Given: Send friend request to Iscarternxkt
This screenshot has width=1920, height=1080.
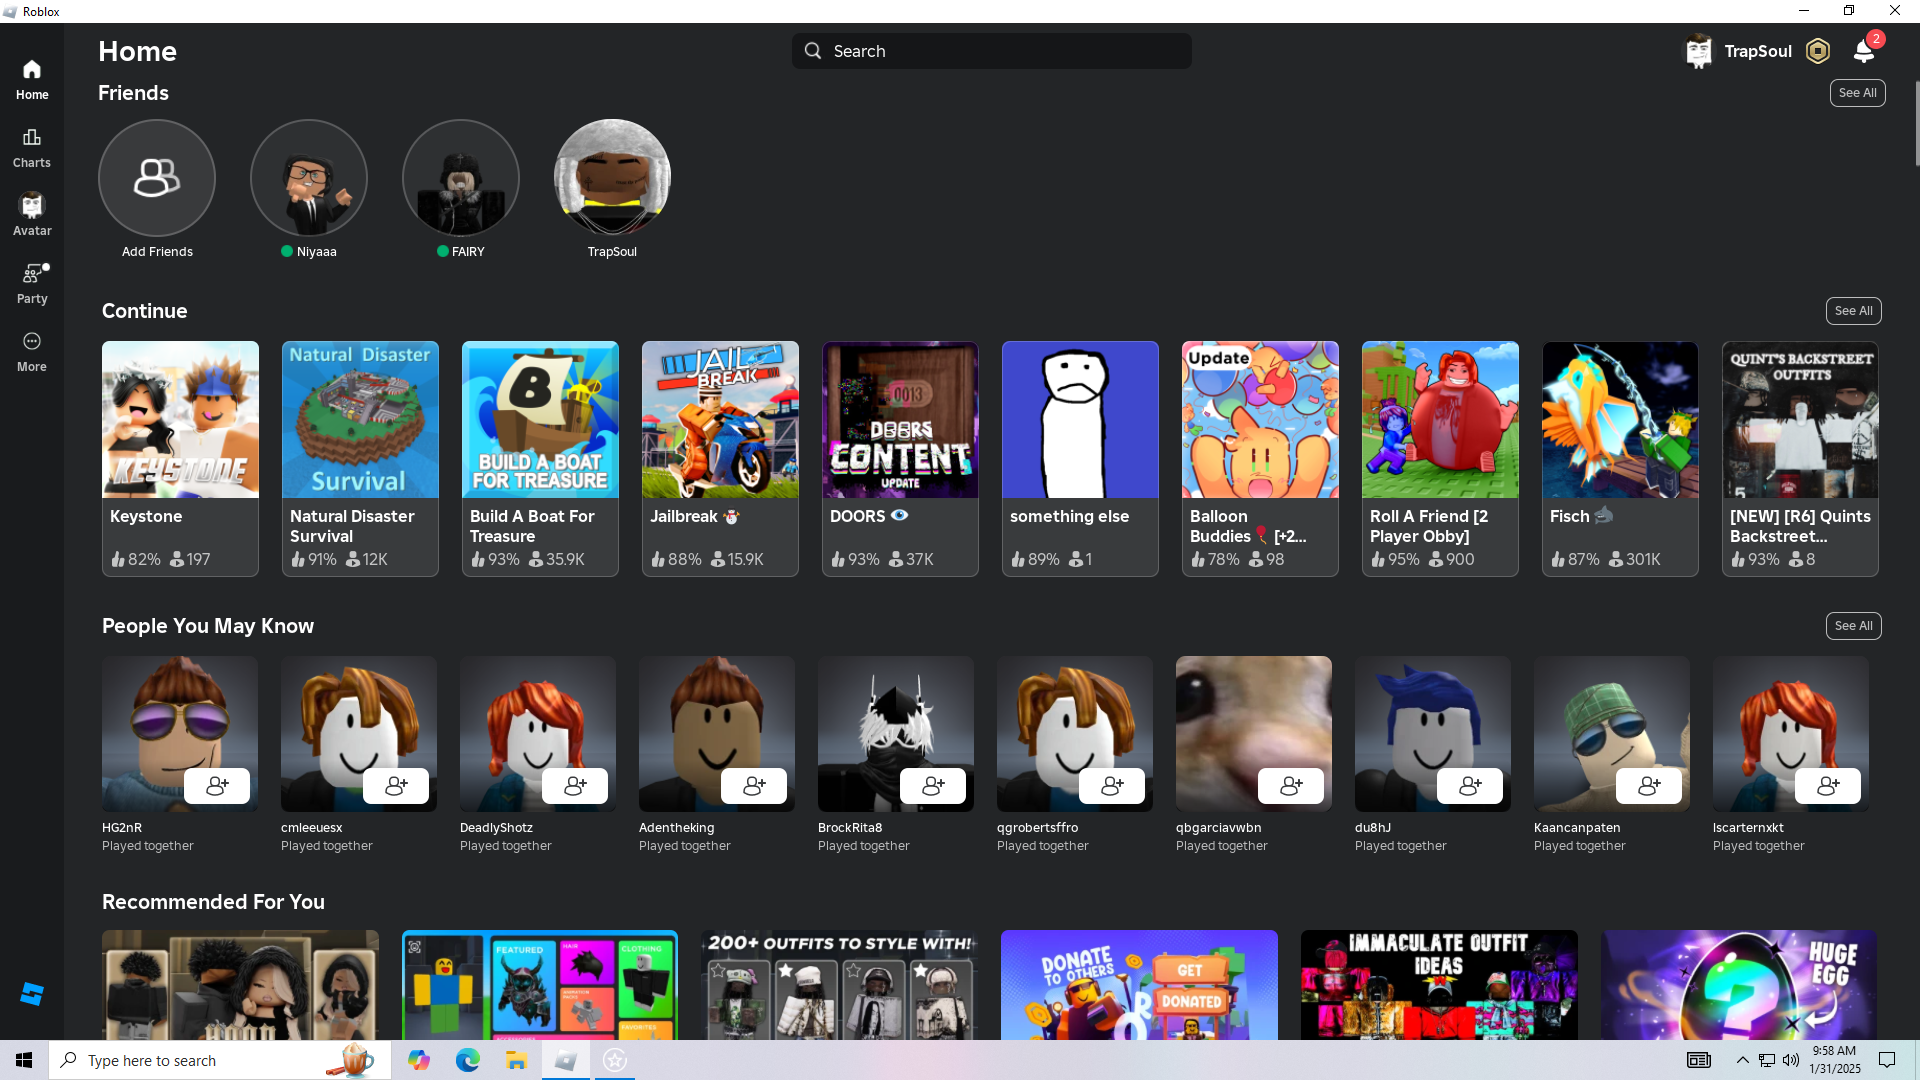Looking at the screenshot, I should [1828, 786].
